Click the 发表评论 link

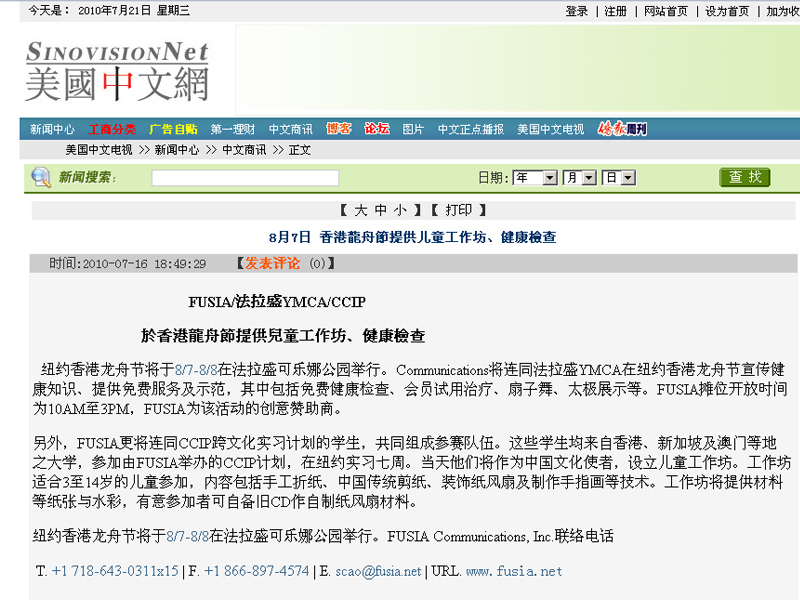point(272,263)
